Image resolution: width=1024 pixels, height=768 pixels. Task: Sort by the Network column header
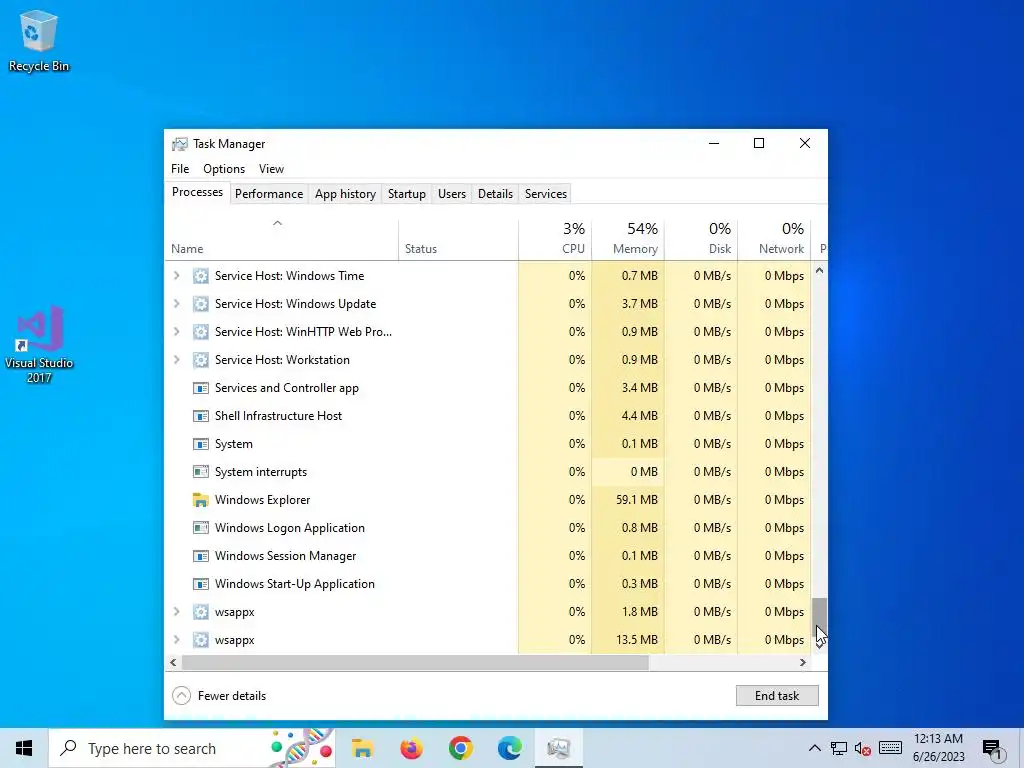click(x=774, y=239)
